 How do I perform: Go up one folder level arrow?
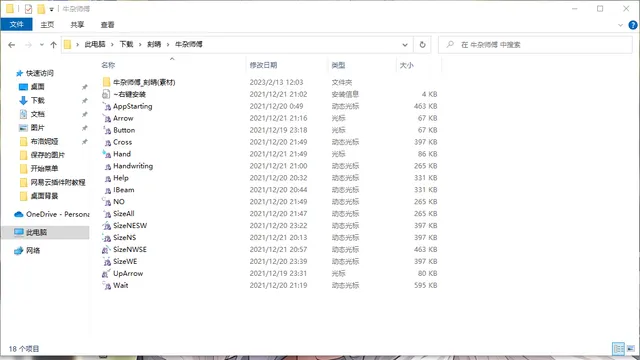tap(53, 45)
